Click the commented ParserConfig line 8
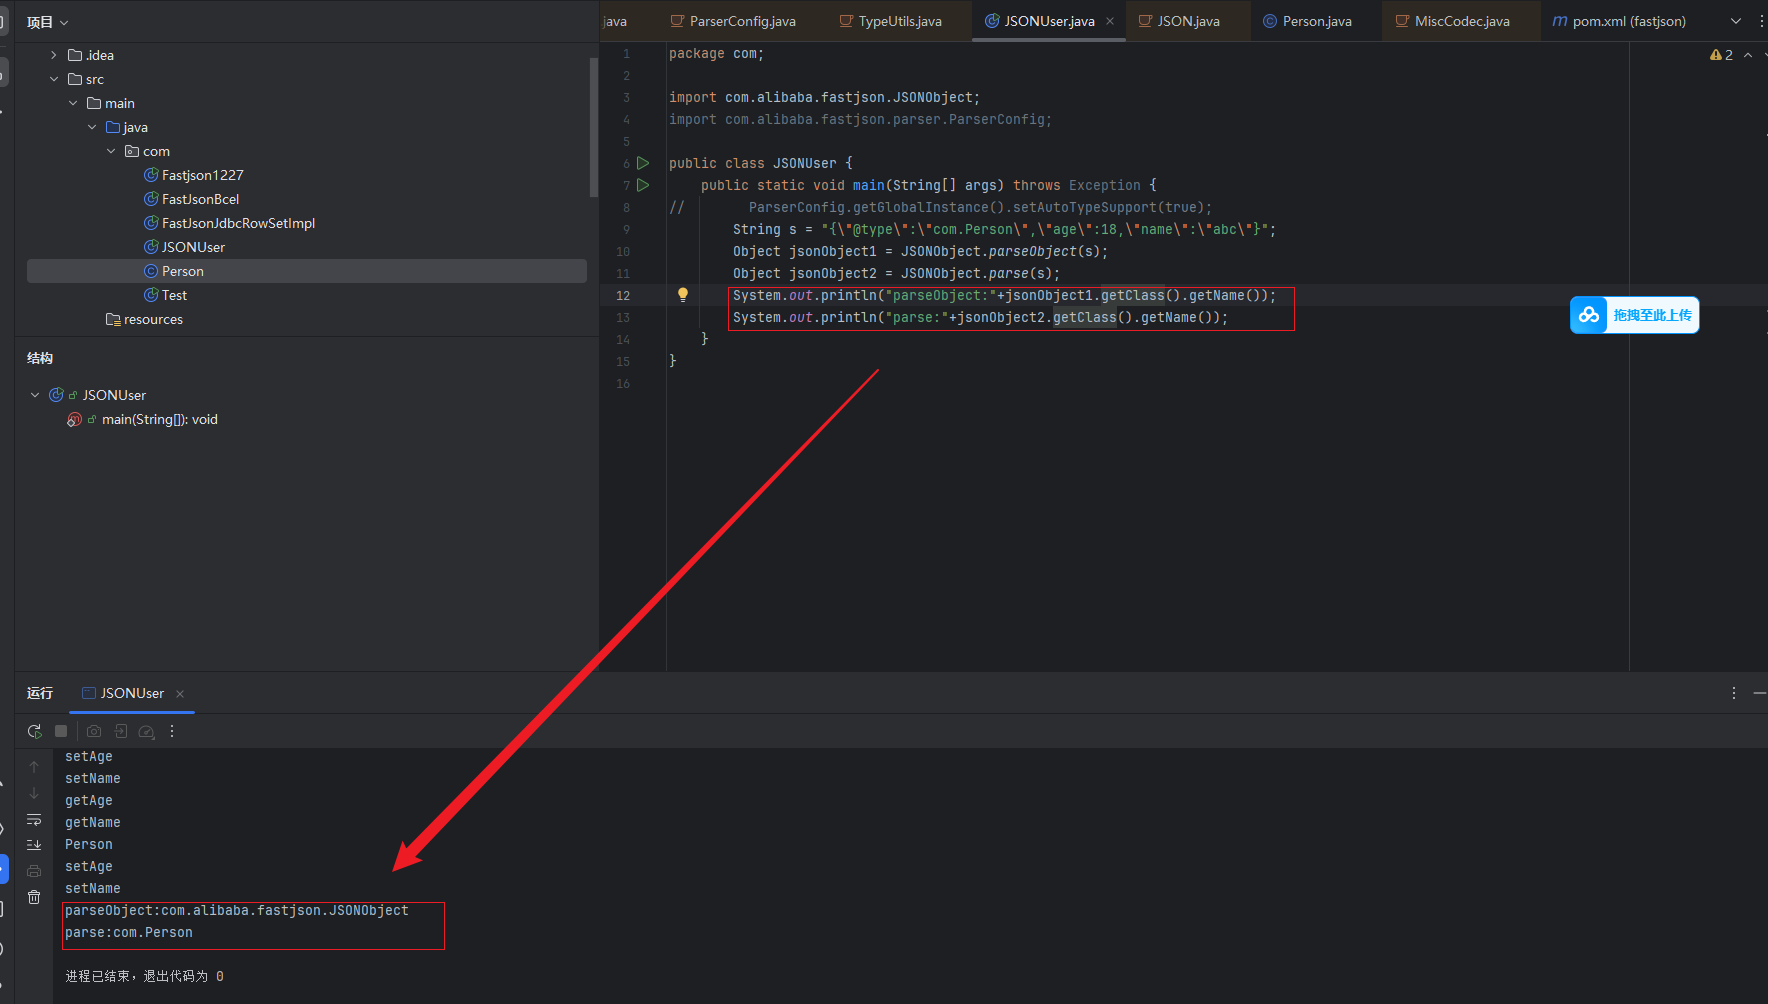 click(x=940, y=208)
